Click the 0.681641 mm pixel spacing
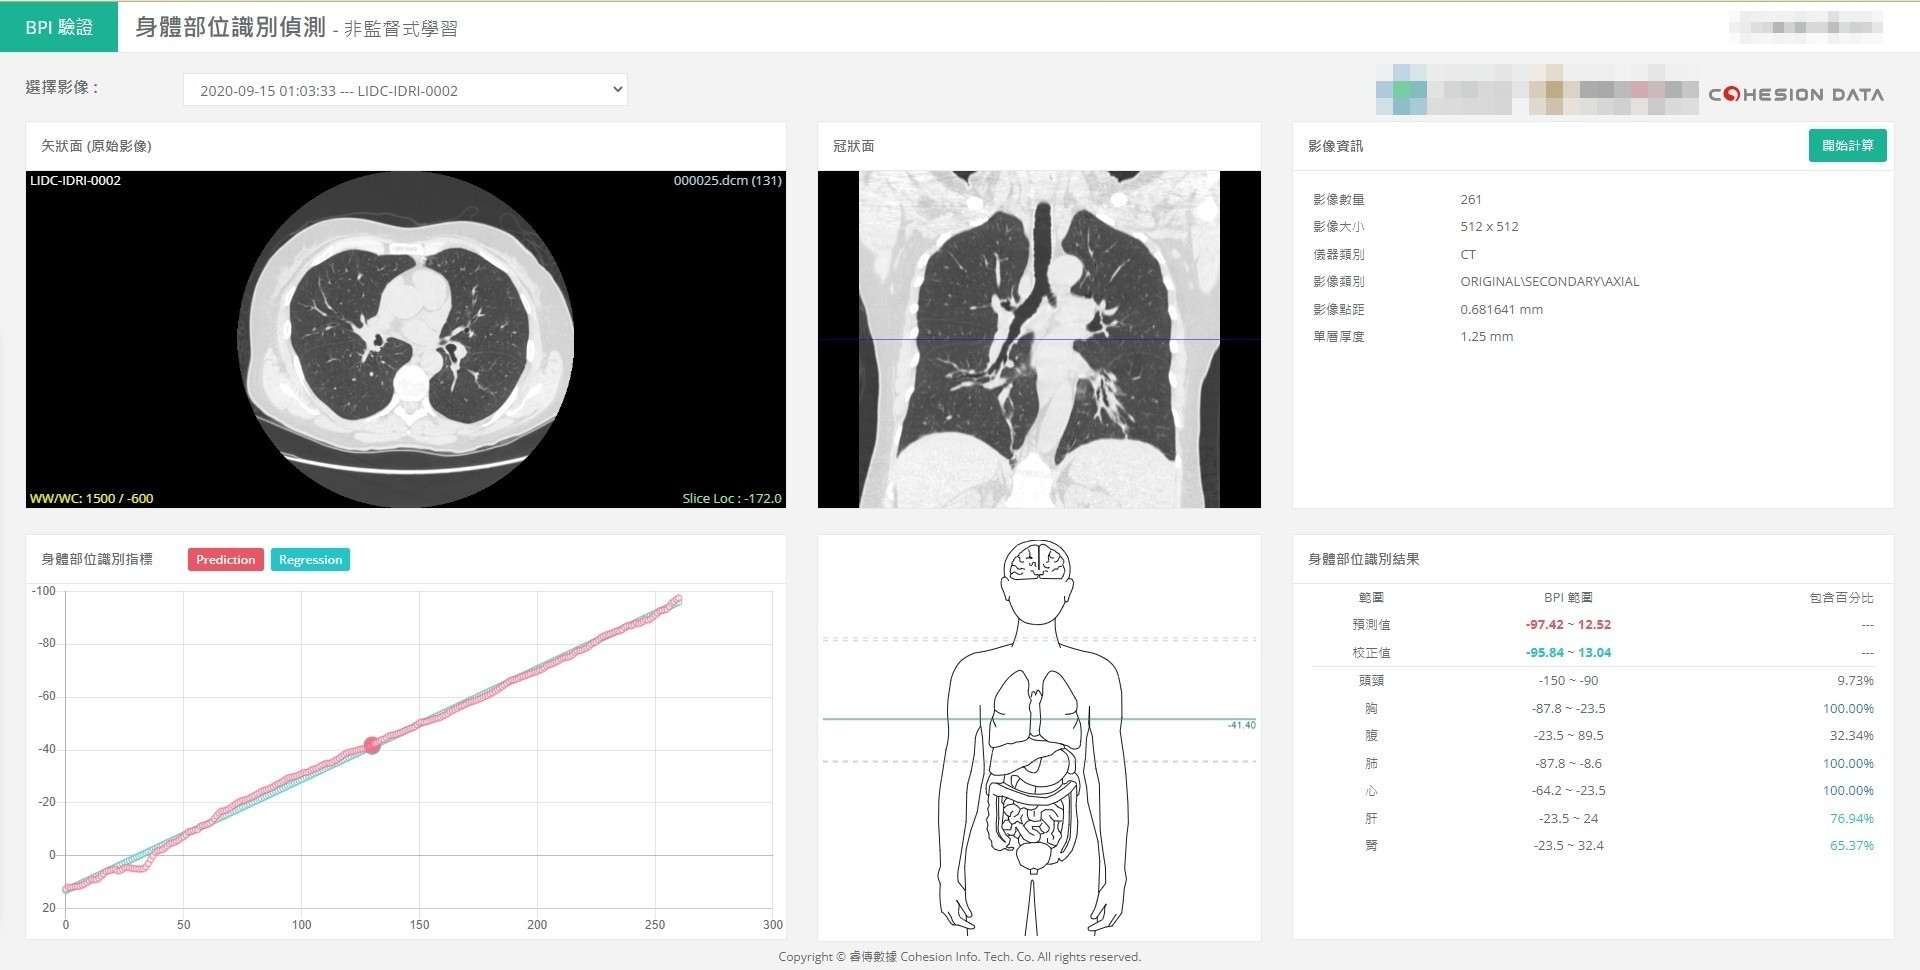1920x970 pixels. point(1501,310)
